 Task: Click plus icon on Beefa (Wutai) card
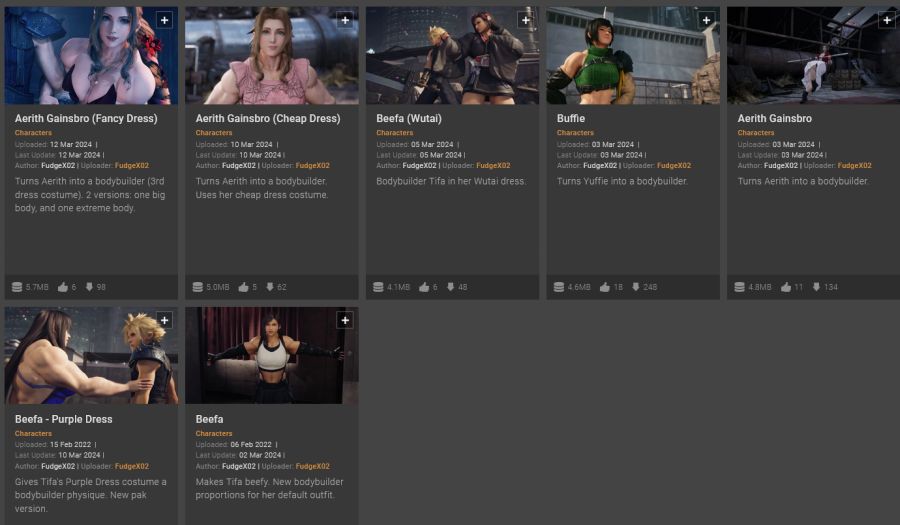click(526, 20)
